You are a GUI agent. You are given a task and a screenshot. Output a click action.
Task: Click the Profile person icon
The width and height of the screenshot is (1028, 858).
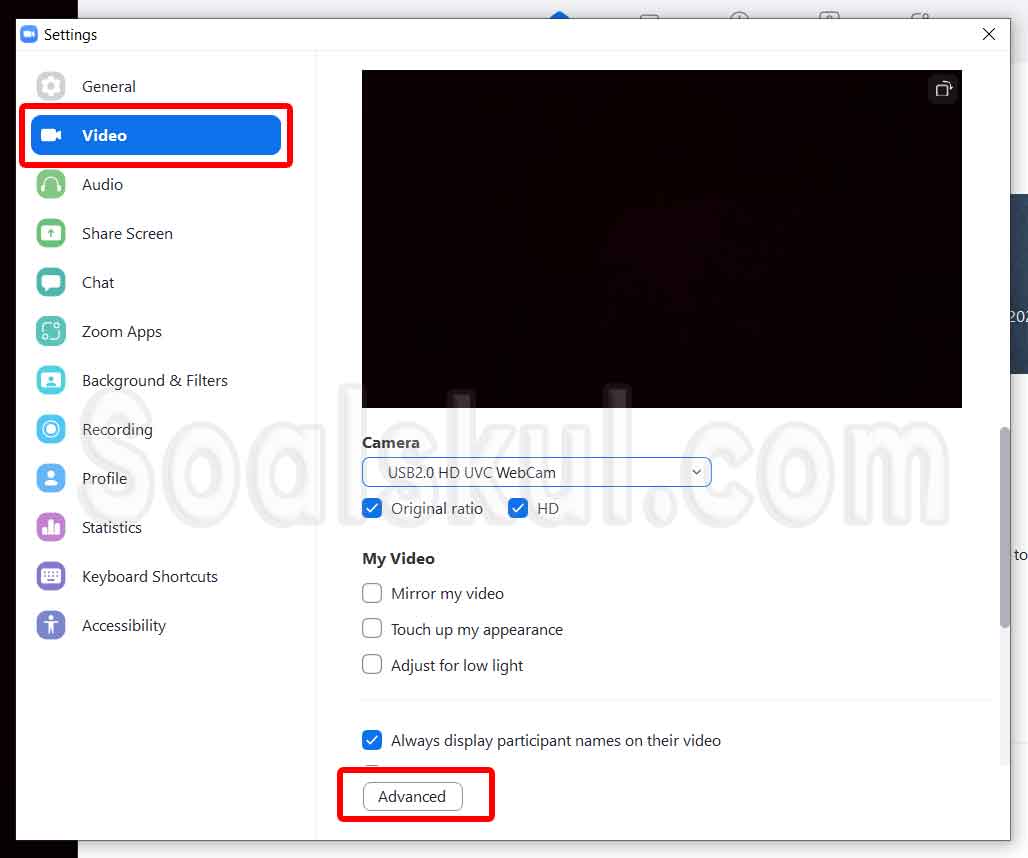(50, 478)
